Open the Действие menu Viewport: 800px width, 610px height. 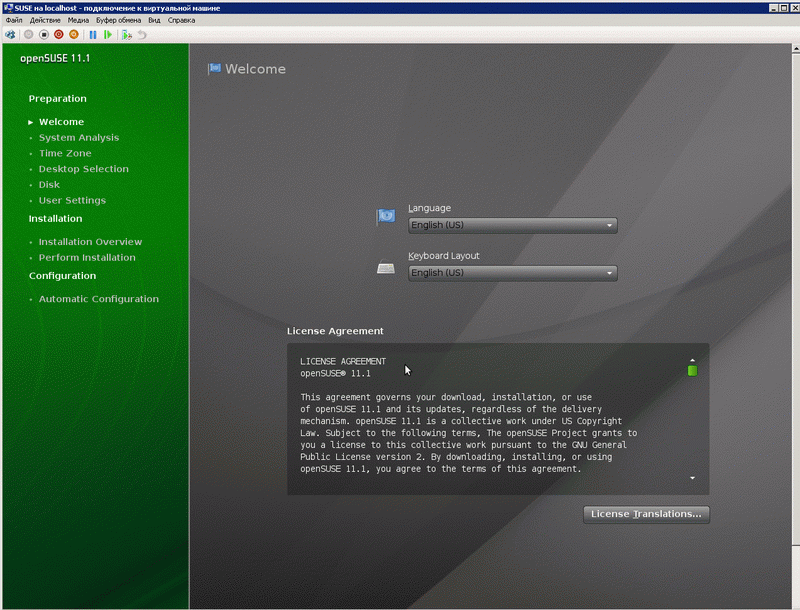coord(45,20)
